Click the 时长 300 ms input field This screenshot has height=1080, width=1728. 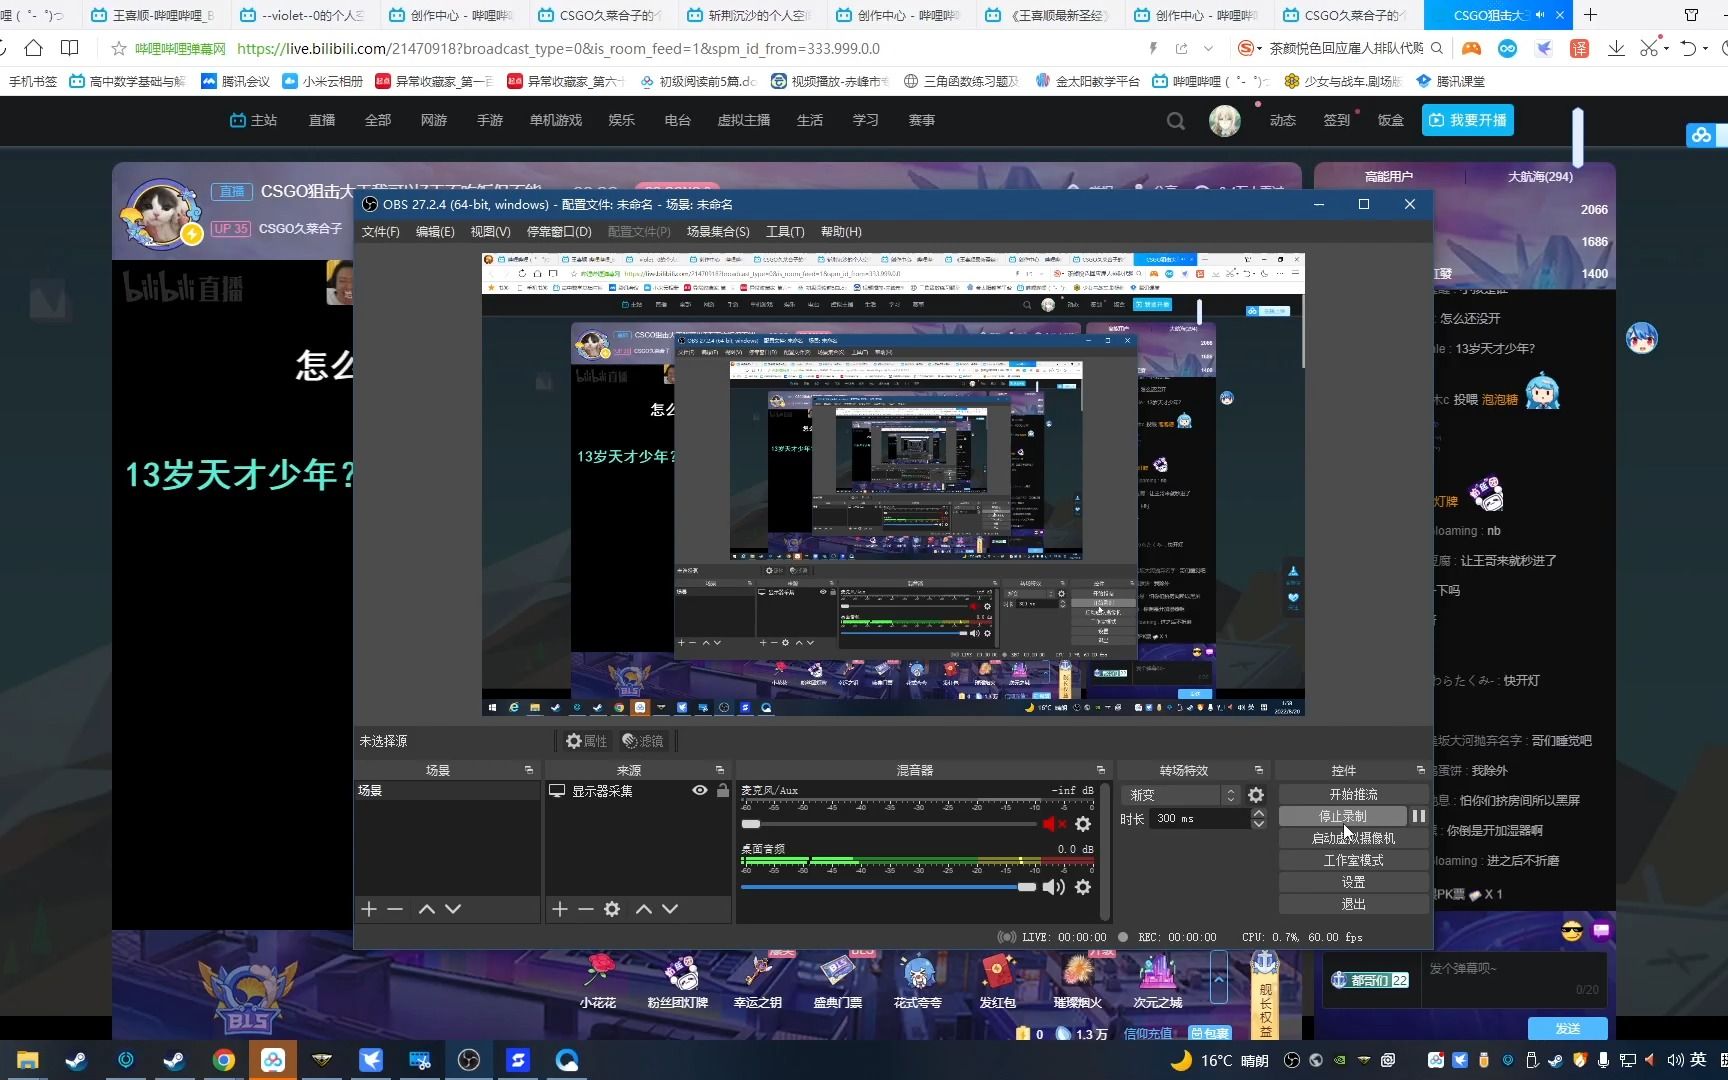[x=1200, y=818]
